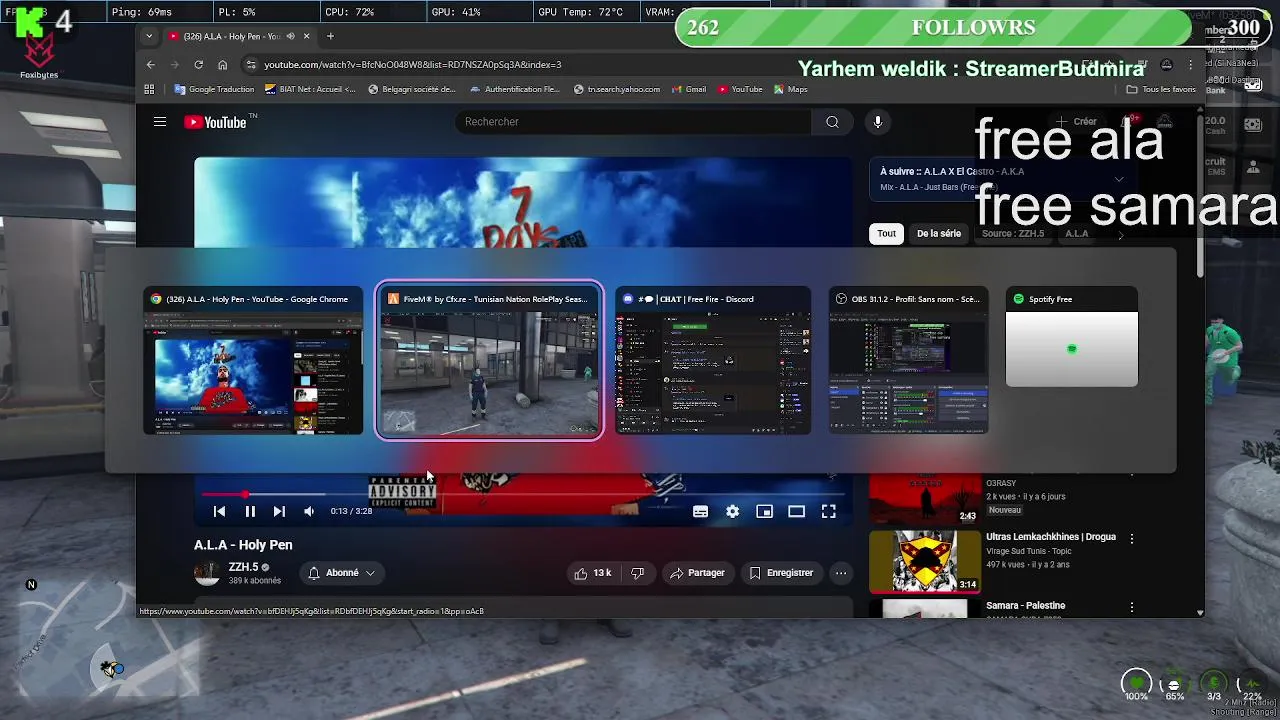Skip to next video in player
The width and height of the screenshot is (1280, 720).
pyautogui.click(x=279, y=511)
